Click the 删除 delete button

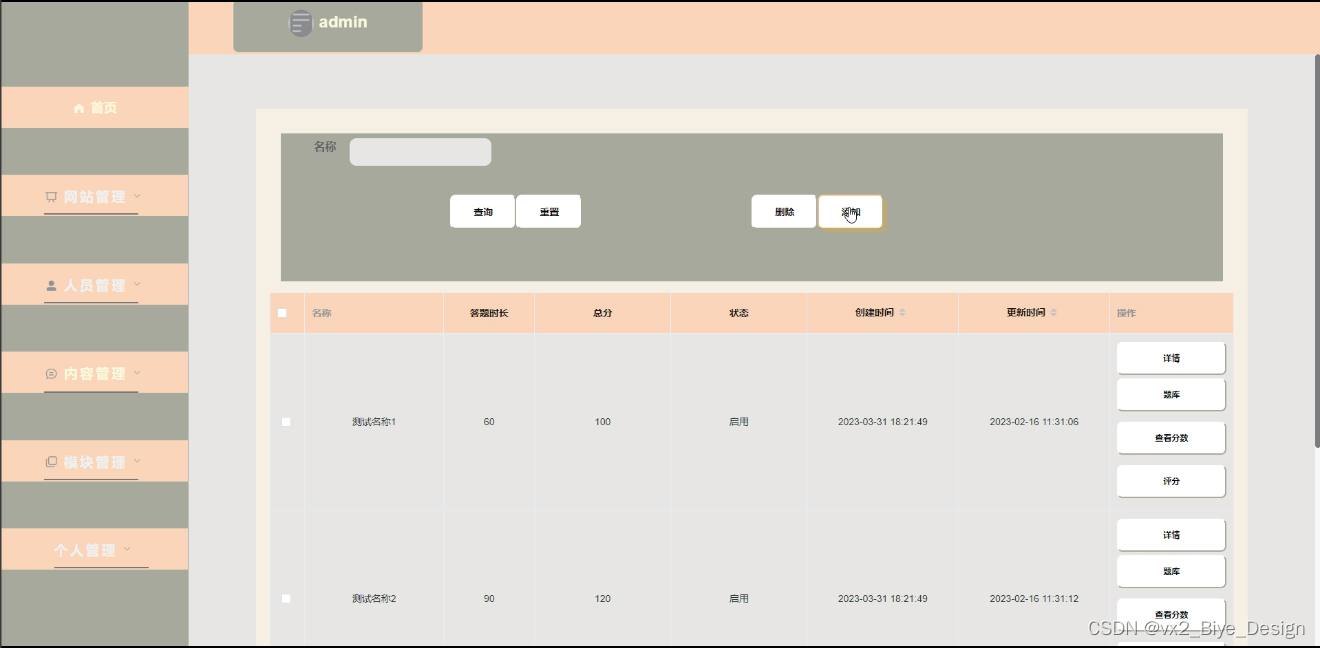(784, 212)
